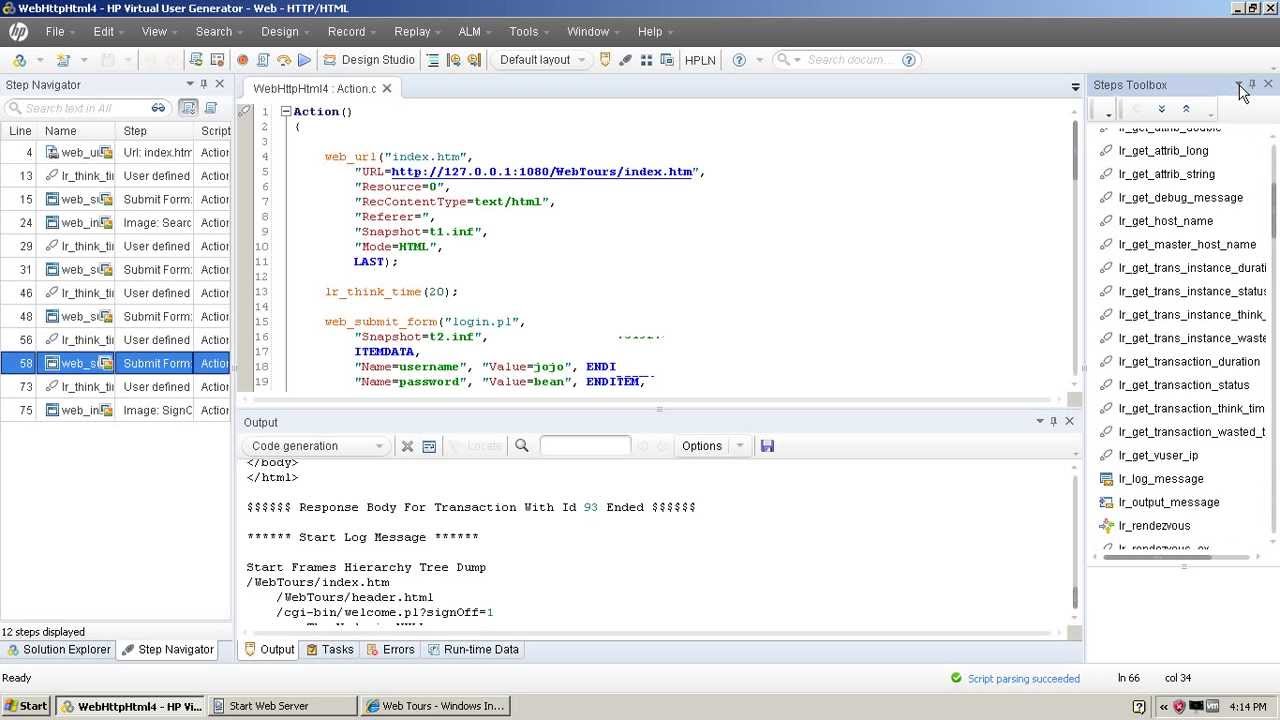Image resolution: width=1280 pixels, height=720 pixels.
Task: Pin the Step Navigator panel
Action: point(204,85)
